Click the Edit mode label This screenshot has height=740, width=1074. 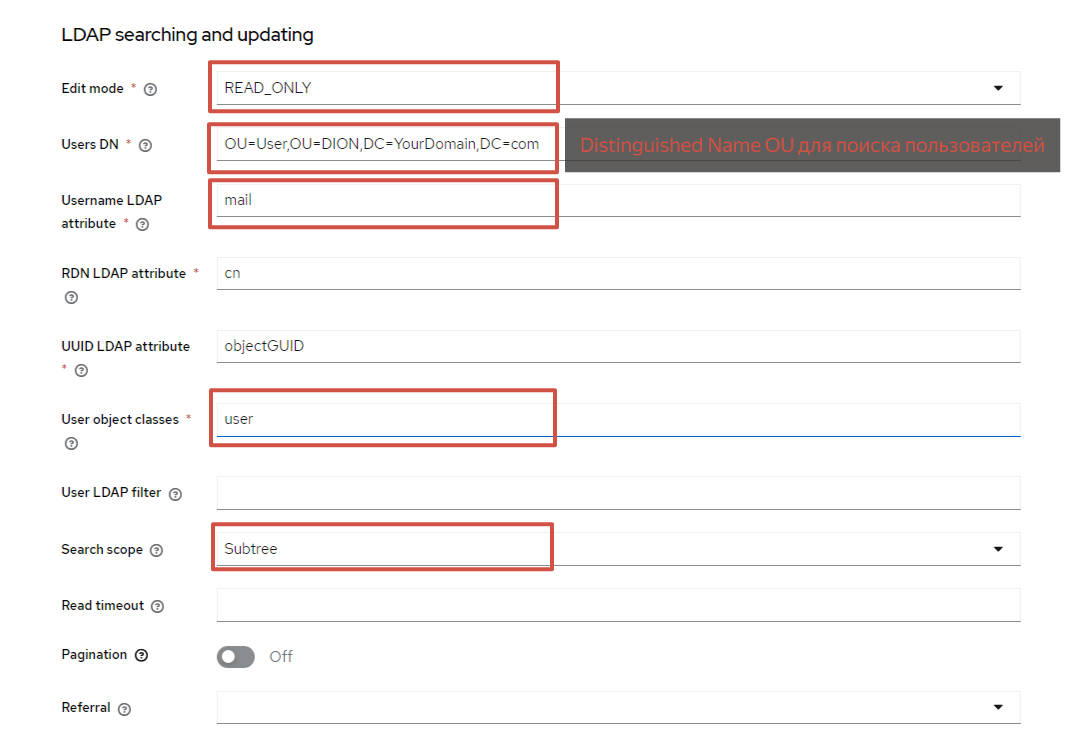[92, 88]
